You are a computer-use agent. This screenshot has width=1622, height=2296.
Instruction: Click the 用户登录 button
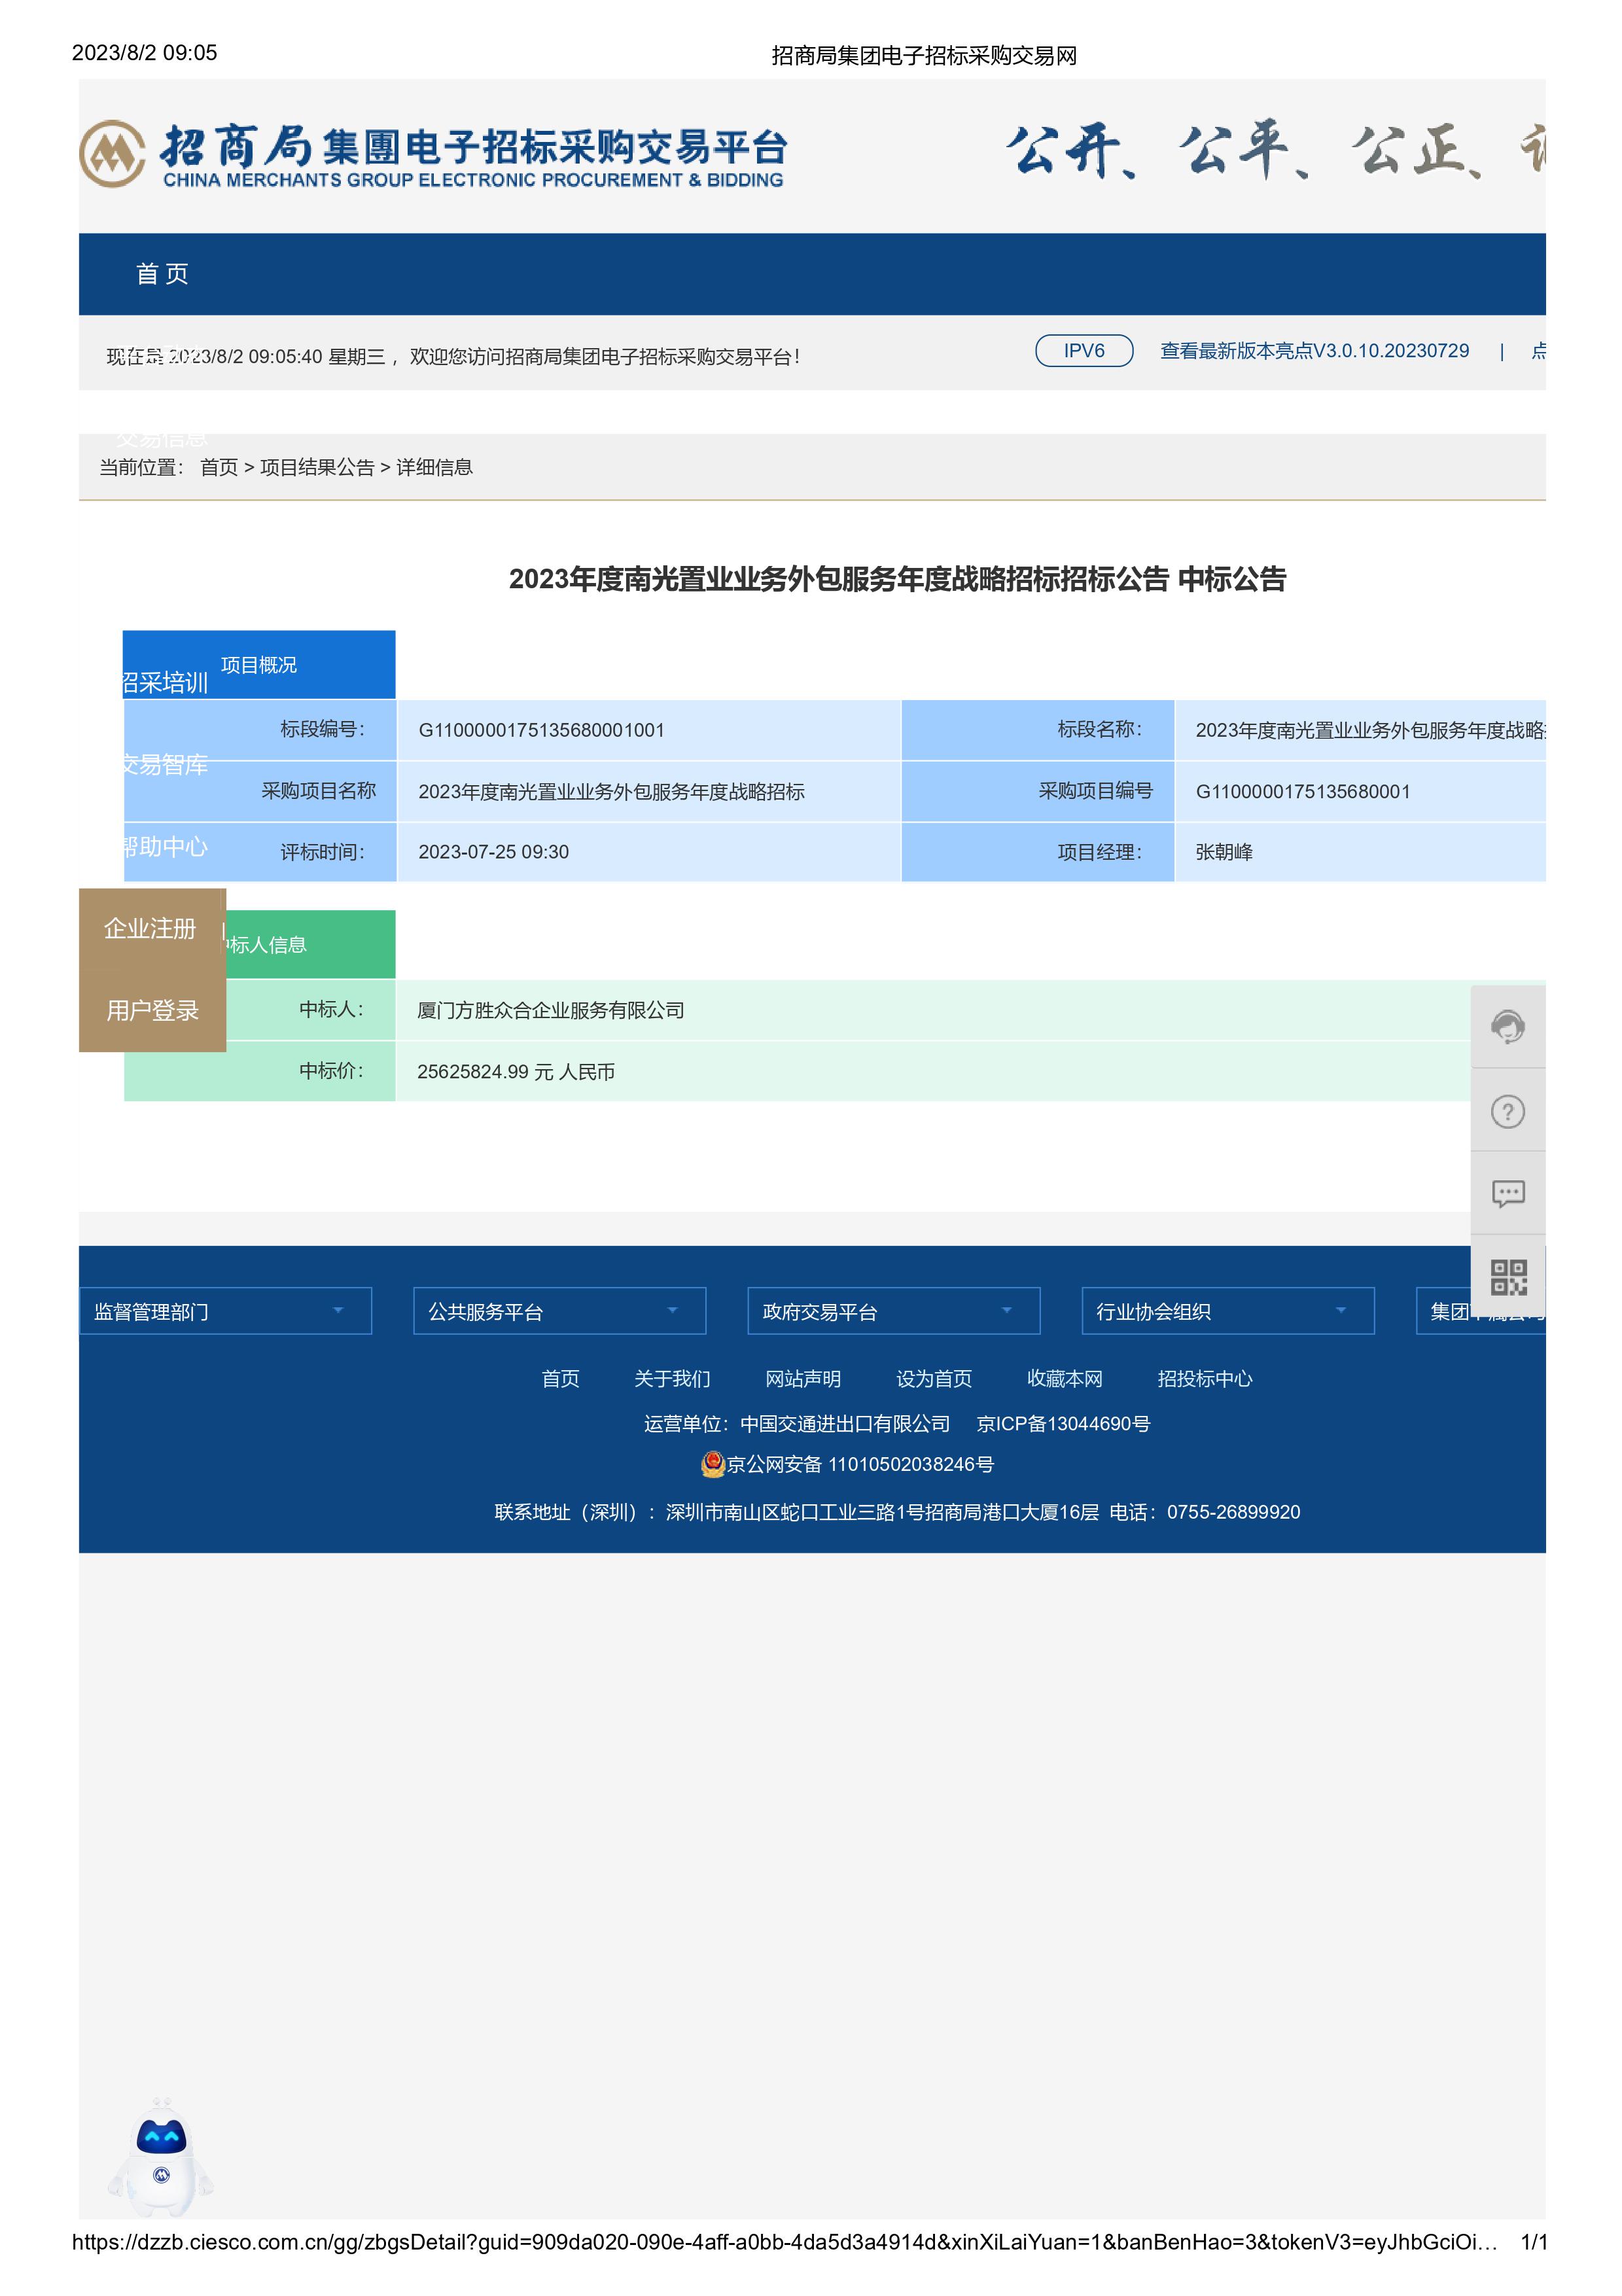(x=152, y=1011)
